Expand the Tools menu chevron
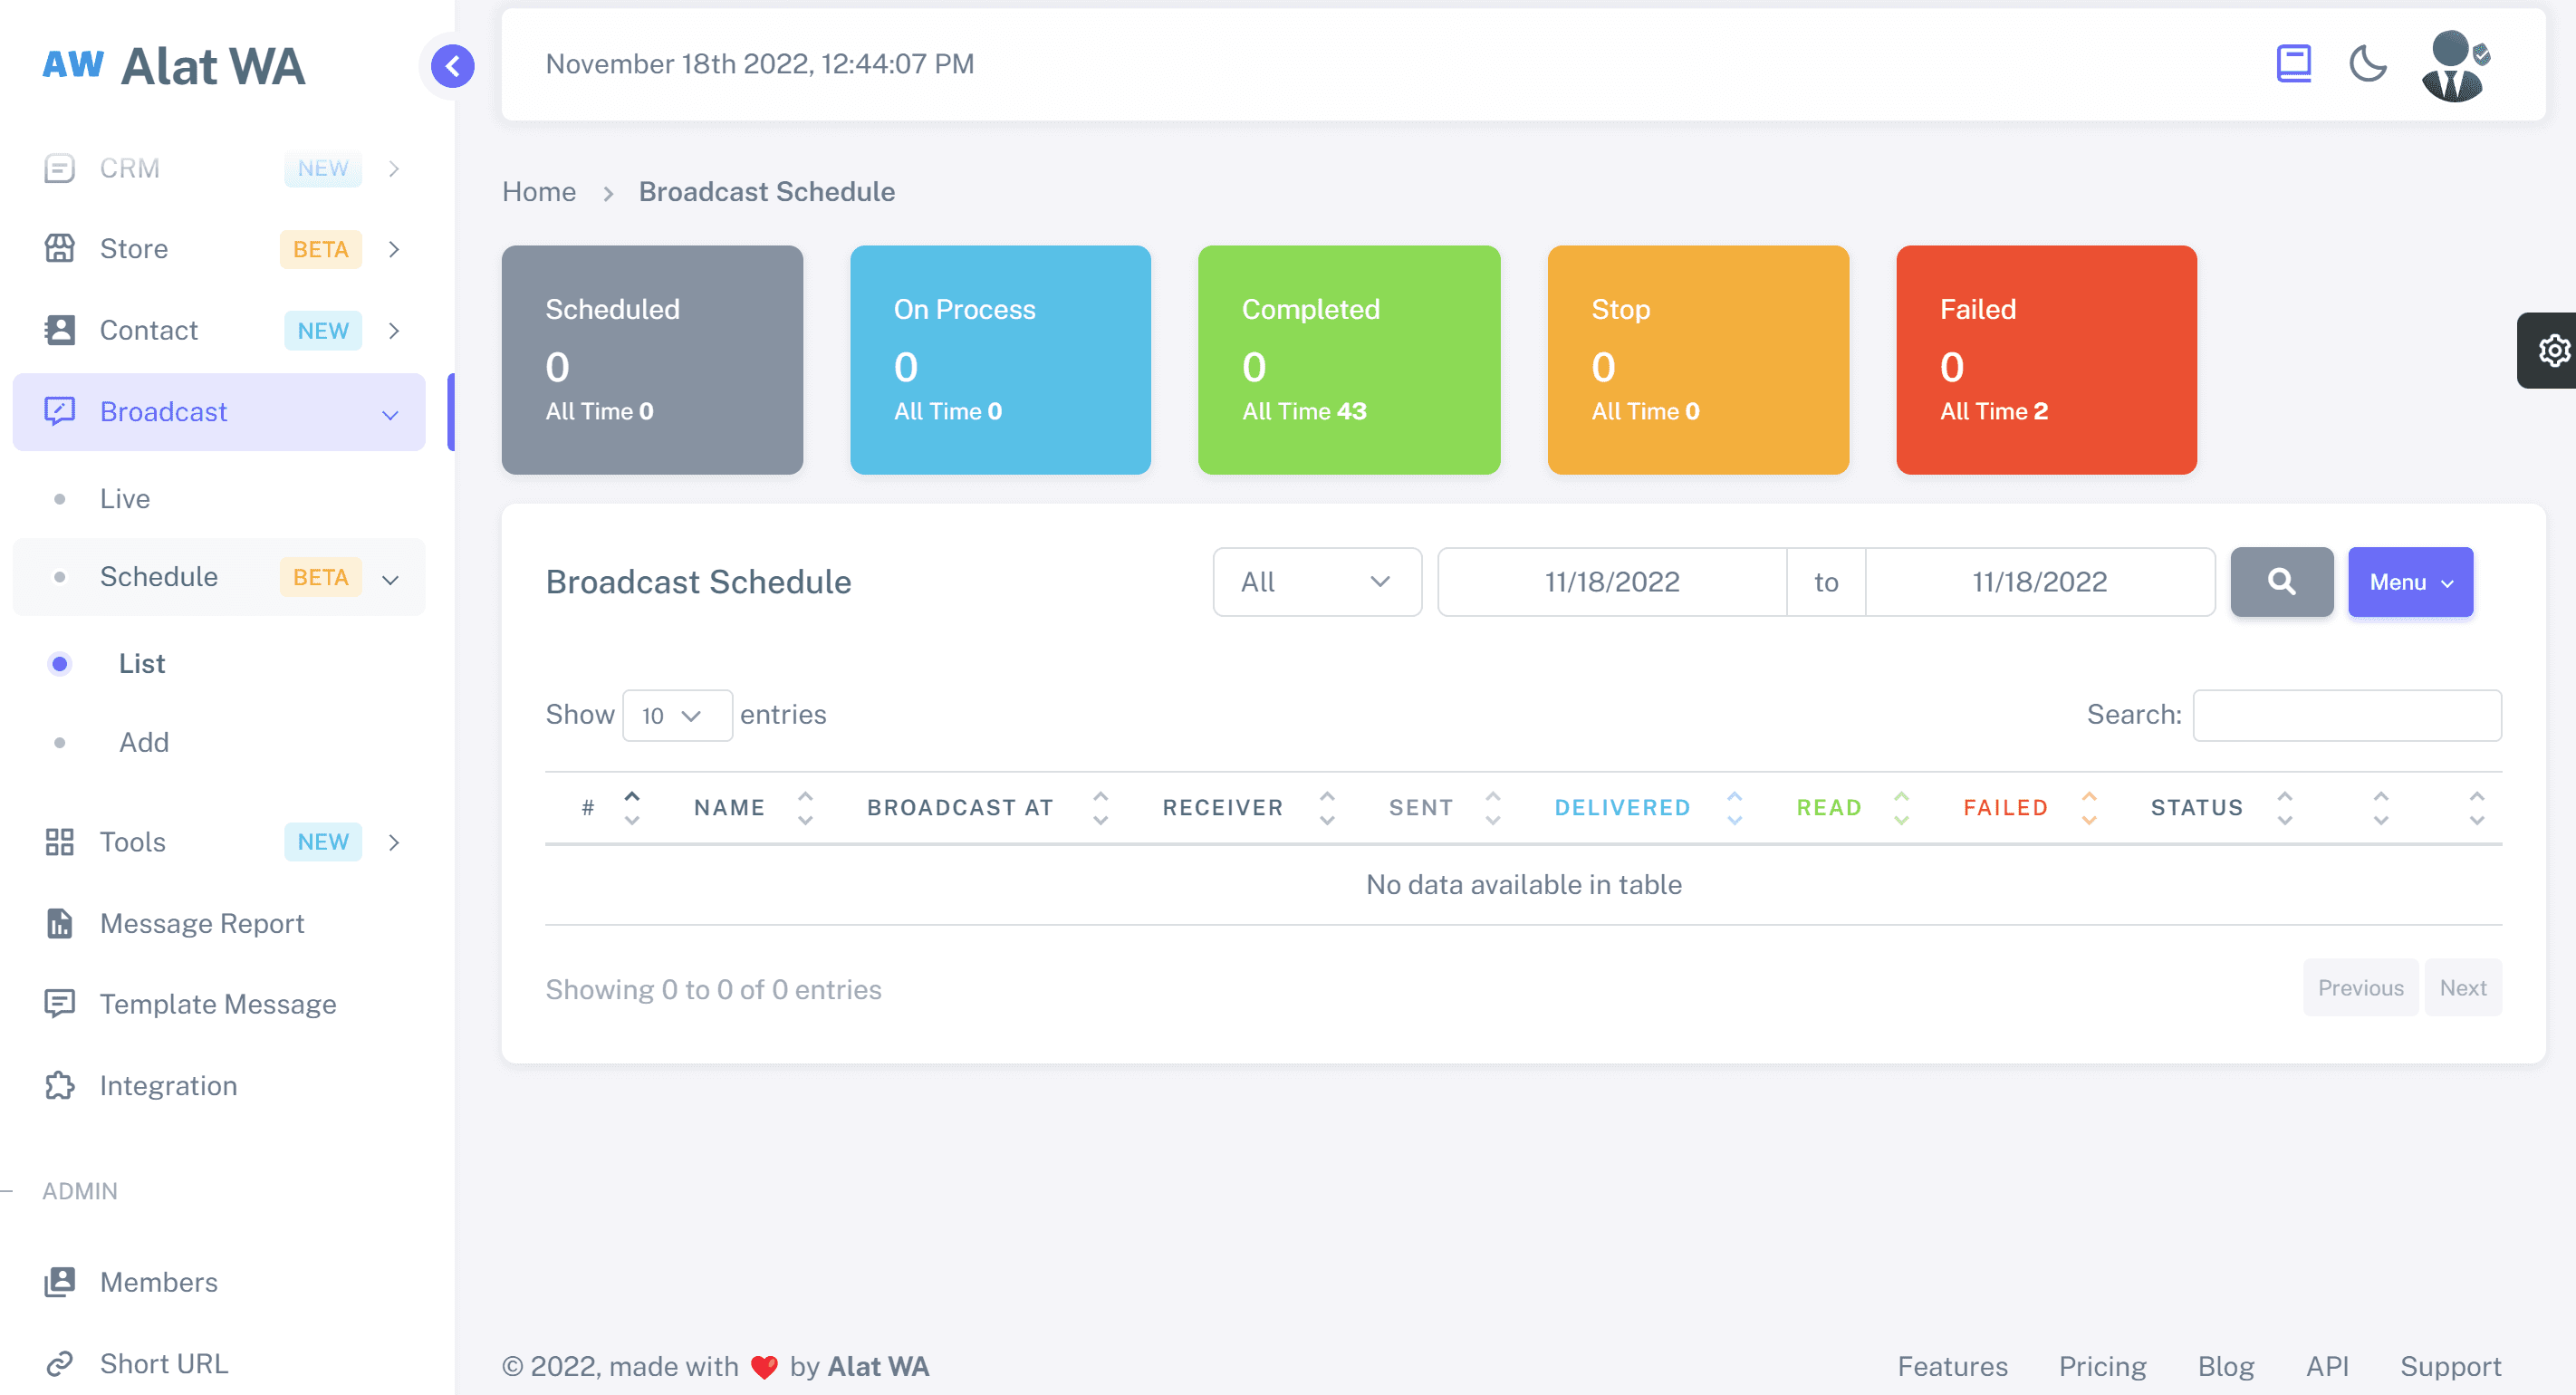This screenshot has width=2576, height=1395. click(x=394, y=842)
